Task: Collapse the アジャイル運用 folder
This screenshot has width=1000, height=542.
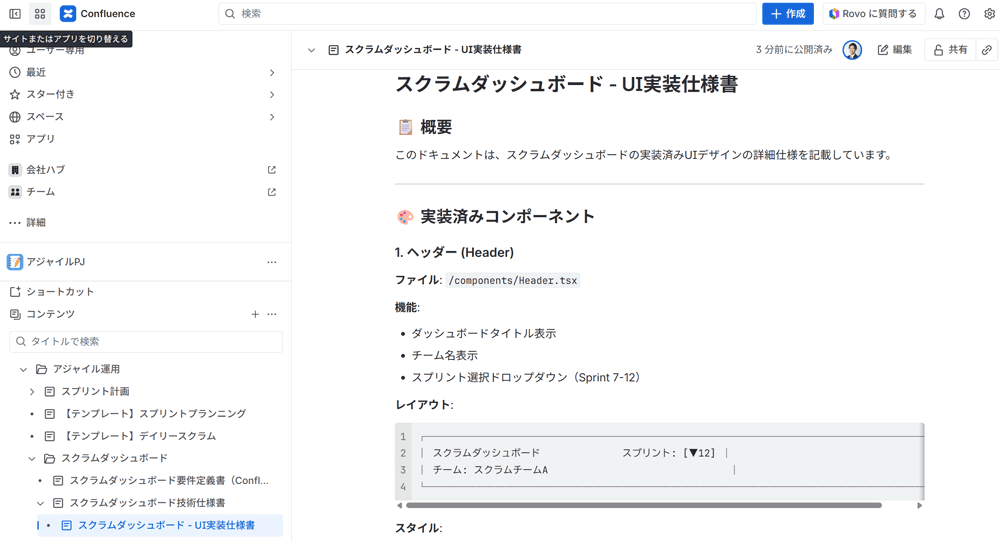Action: point(24,369)
